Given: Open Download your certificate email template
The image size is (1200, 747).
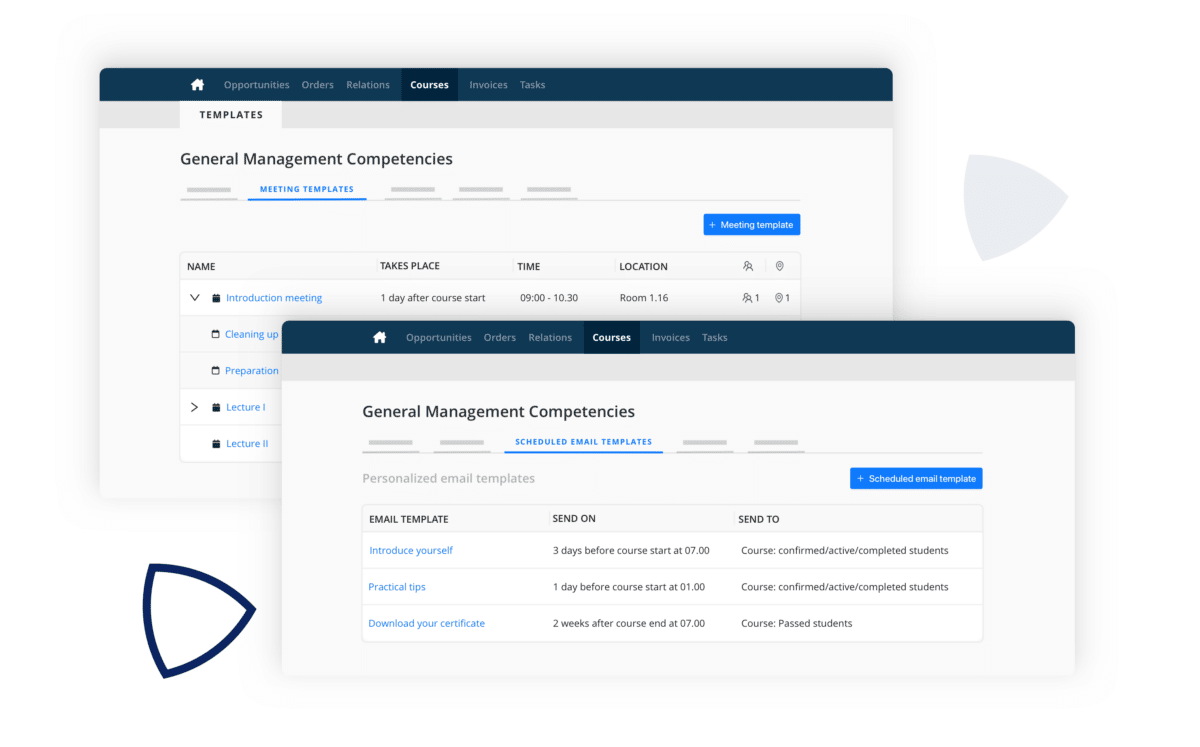Looking at the screenshot, I should [x=427, y=624].
